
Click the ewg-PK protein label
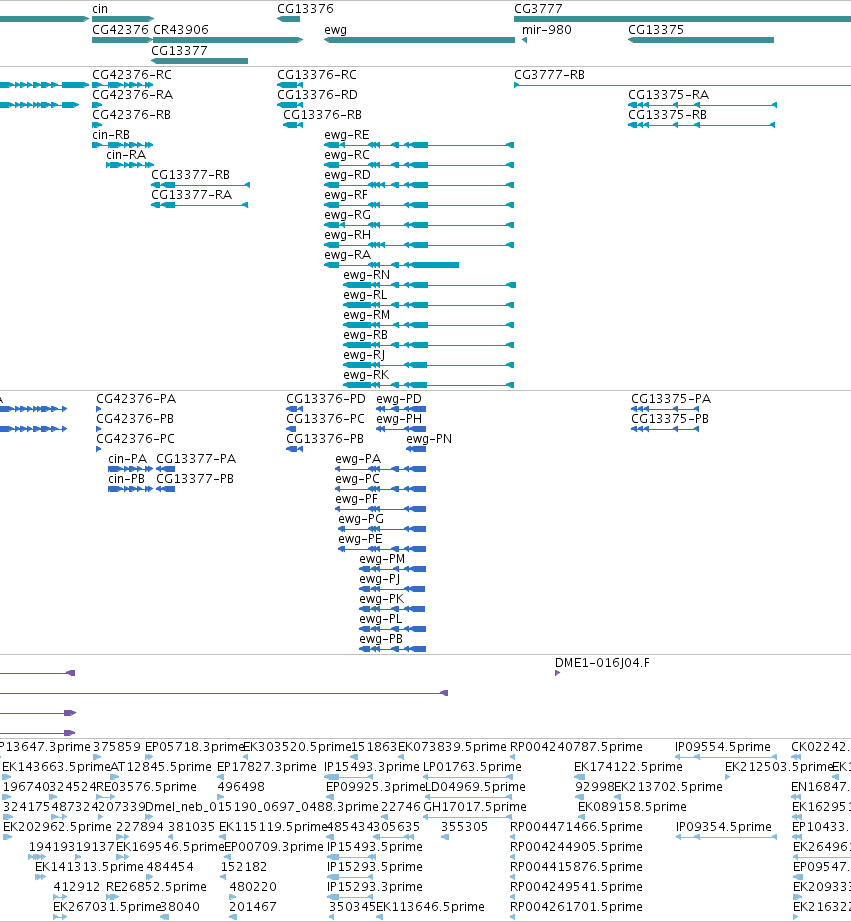[382, 599]
